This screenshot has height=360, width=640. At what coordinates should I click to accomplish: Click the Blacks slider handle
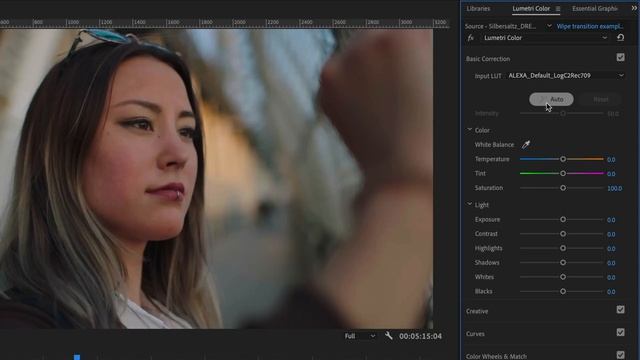coord(563,291)
